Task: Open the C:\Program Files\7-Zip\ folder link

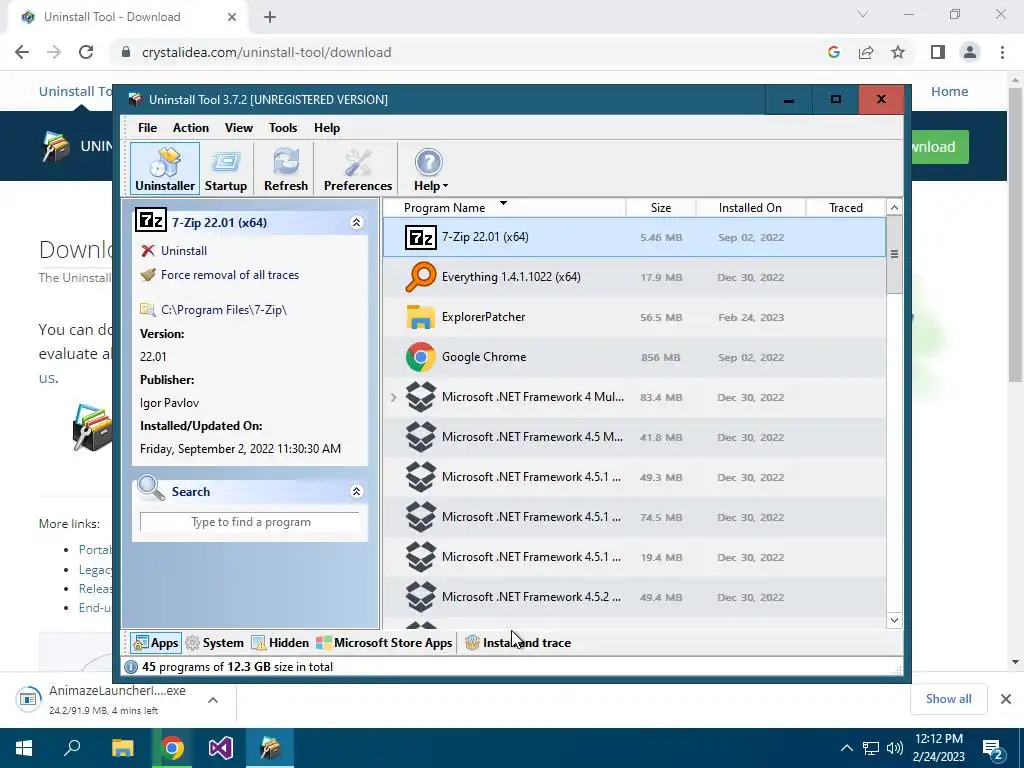Action: tap(223, 310)
